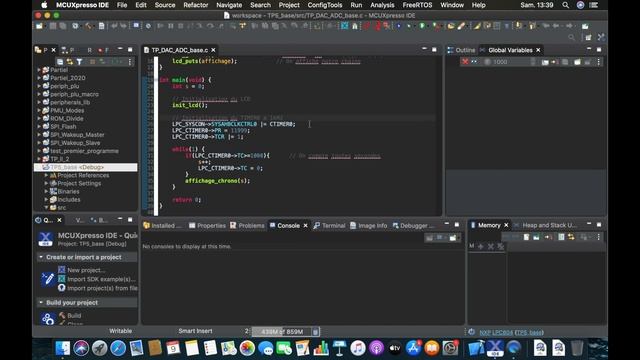Click red X remove icon in Global Variables
Image resolution: width=640 pixels, height=360 pixels.
[465, 62]
